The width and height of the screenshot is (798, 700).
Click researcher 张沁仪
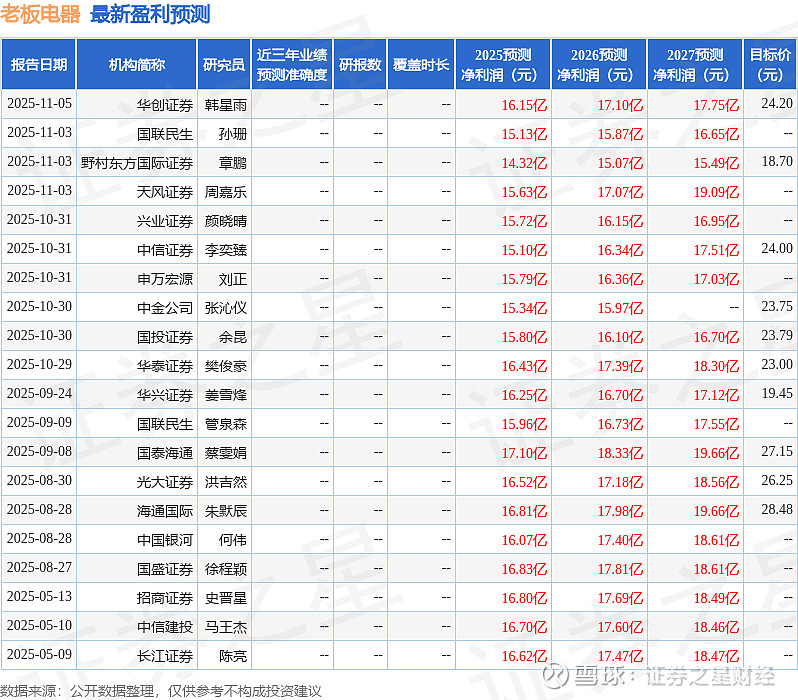tap(225, 309)
